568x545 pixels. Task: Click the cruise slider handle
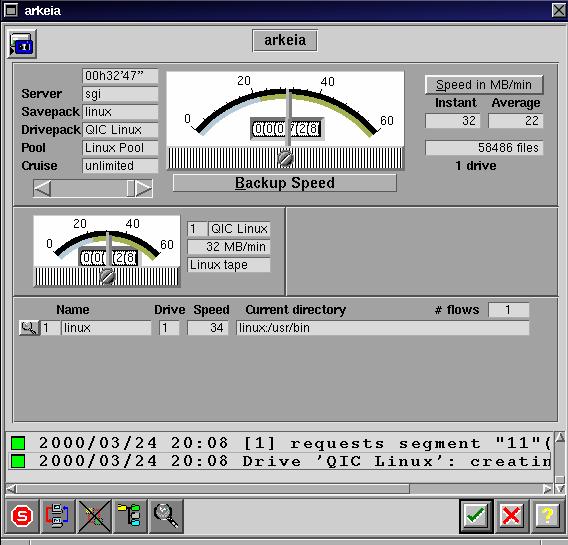pyautogui.click(x=130, y=189)
